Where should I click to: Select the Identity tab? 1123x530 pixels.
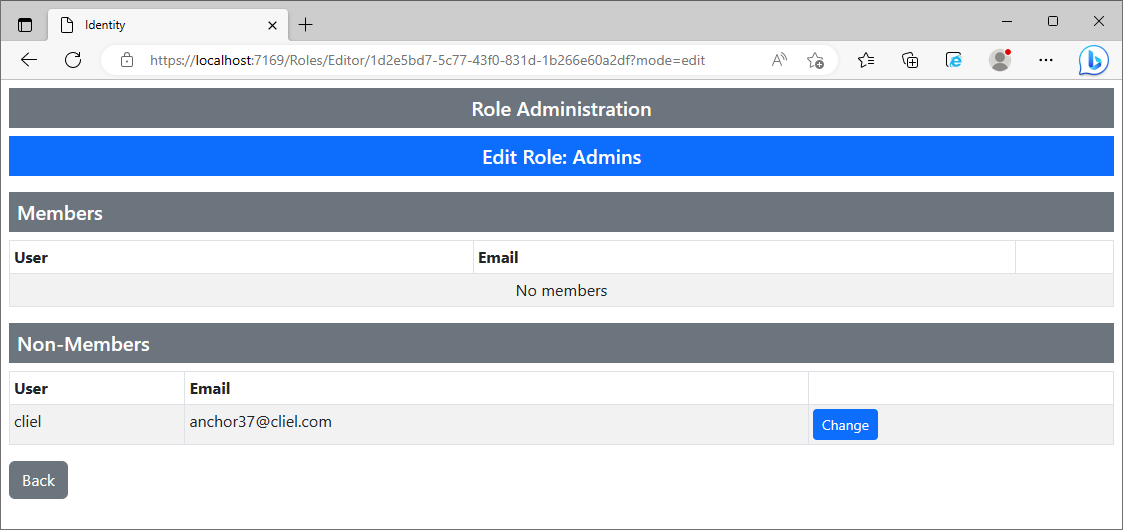tap(168, 25)
